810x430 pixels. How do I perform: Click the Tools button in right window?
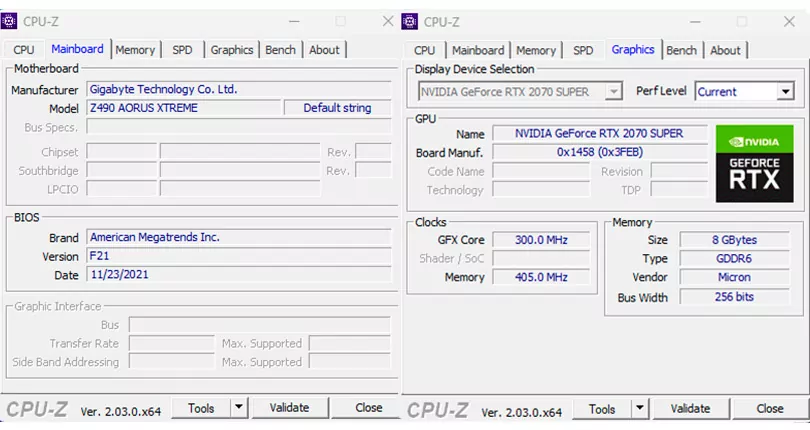[602, 408]
